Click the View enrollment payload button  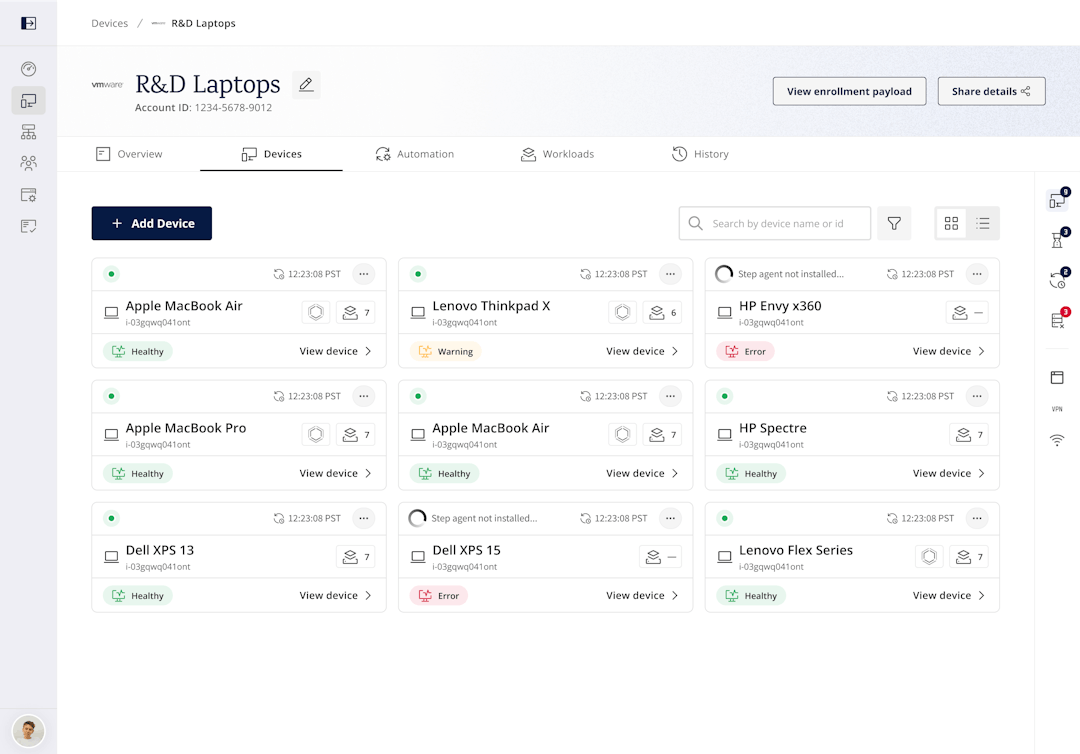(849, 91)
